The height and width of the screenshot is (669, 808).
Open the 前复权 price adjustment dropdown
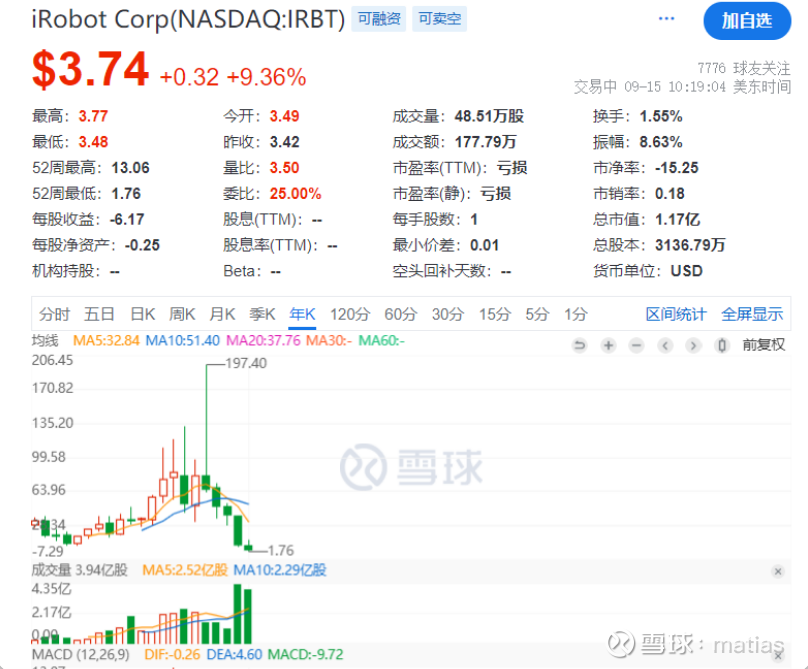click(x=763, y=345)
